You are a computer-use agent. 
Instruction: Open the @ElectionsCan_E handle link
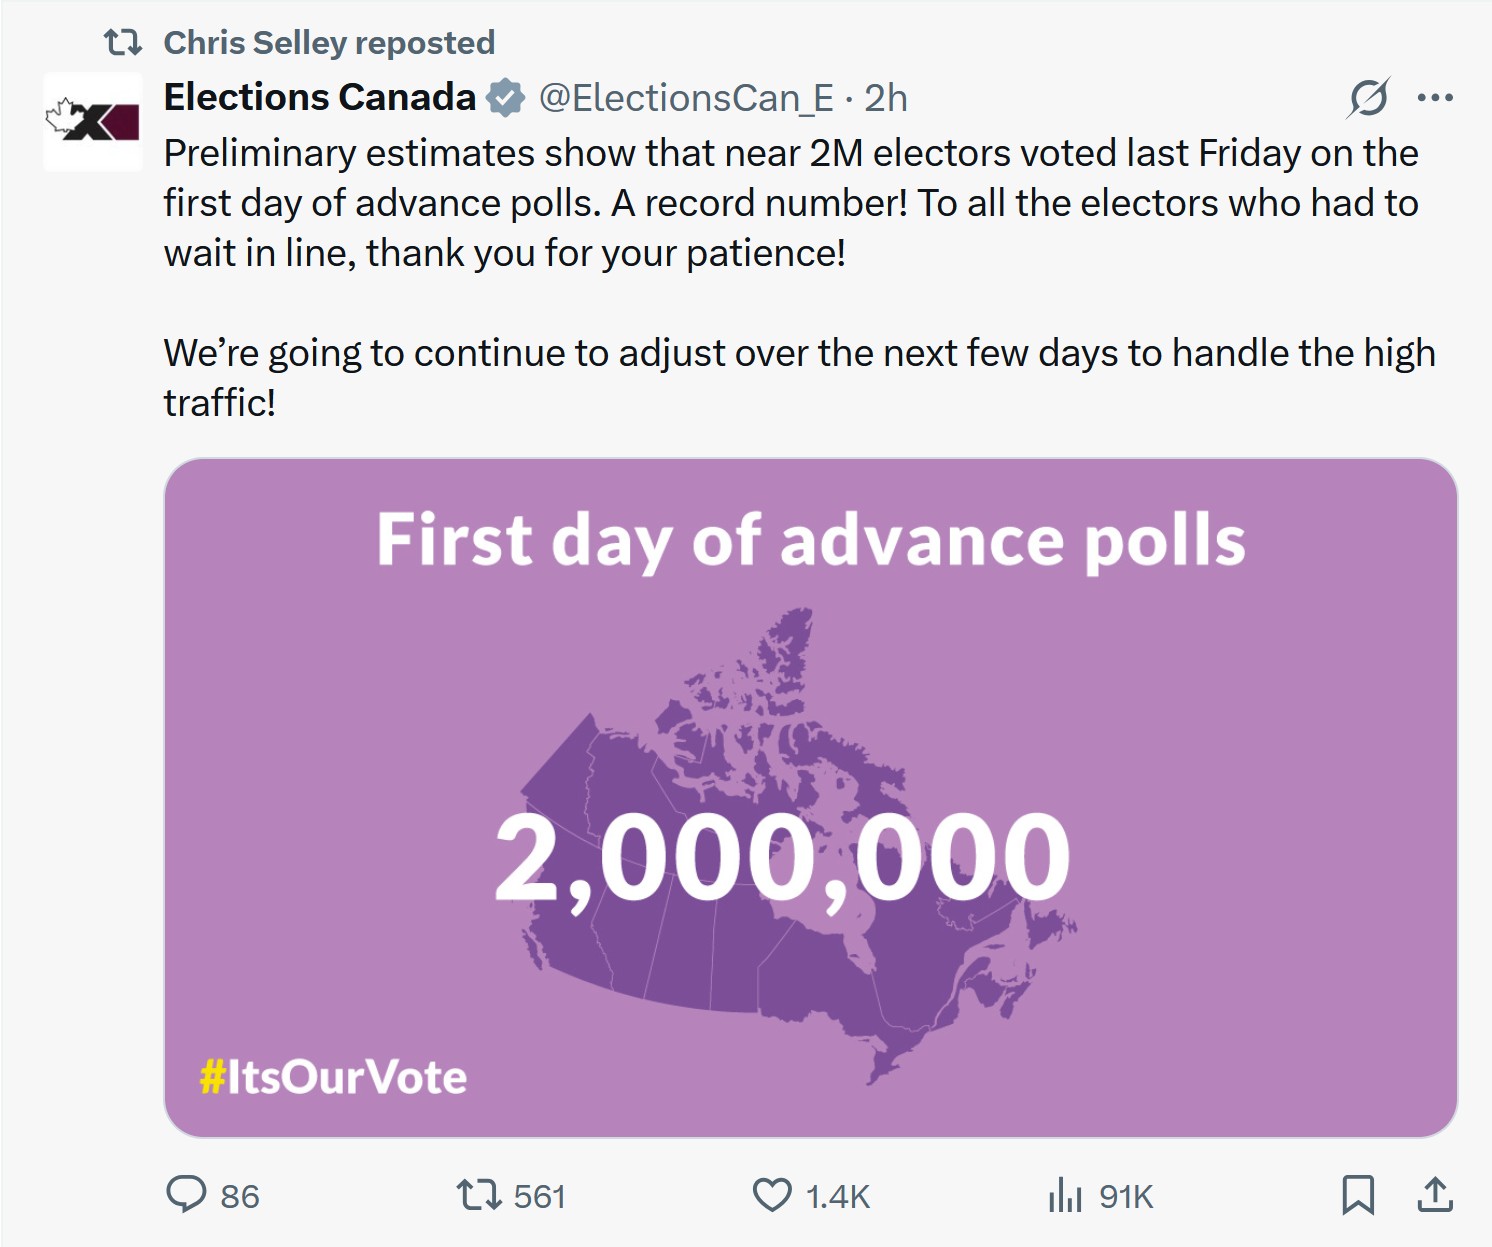coord(686,98)
